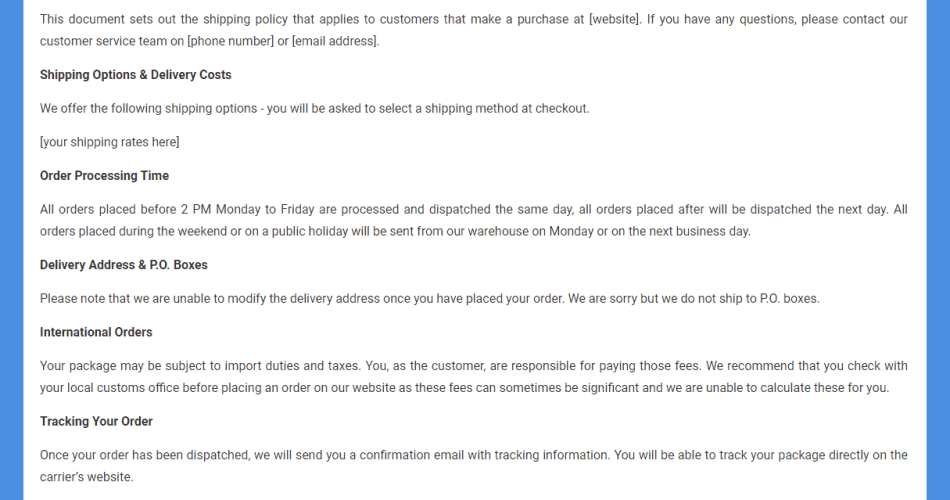
Task: Click the Tracking Your Order heading
Action: [96, 421]
